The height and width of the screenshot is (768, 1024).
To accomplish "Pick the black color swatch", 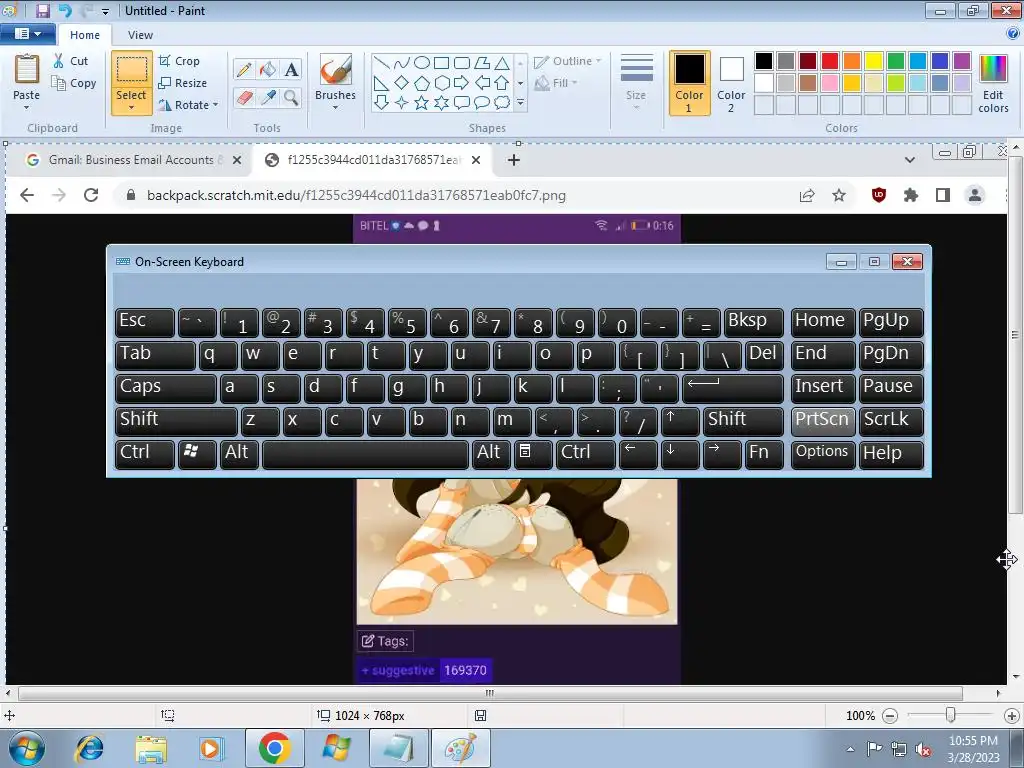I will (764, 61).
